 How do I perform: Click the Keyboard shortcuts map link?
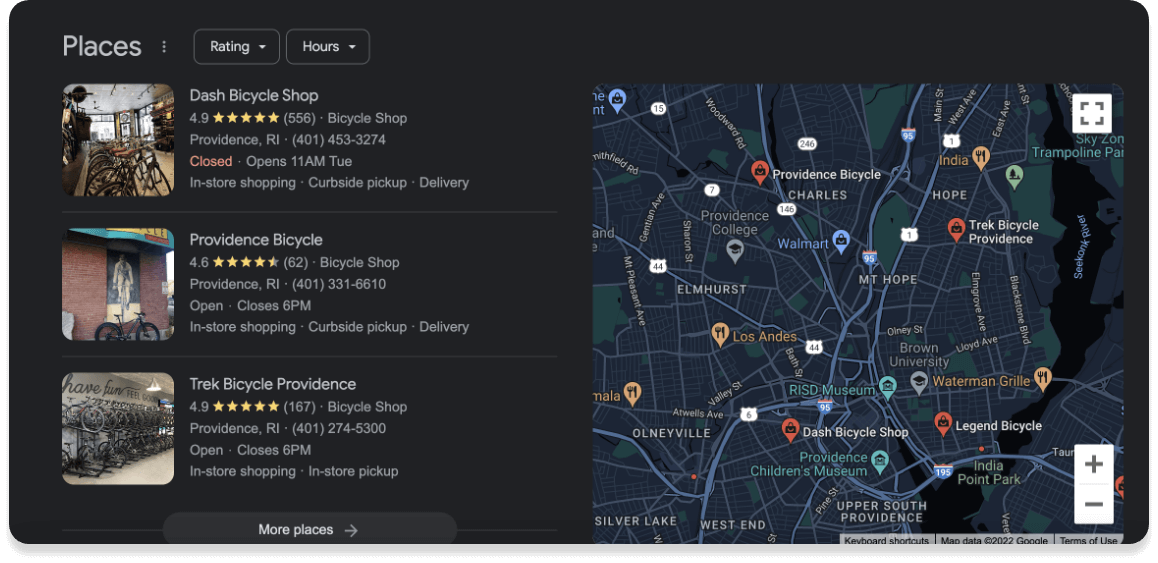(x=886, y=541)
